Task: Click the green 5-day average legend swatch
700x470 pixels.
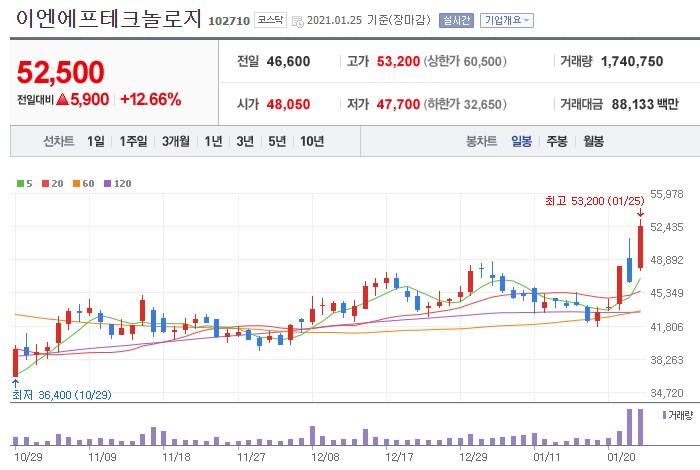Action: (20, 183)
